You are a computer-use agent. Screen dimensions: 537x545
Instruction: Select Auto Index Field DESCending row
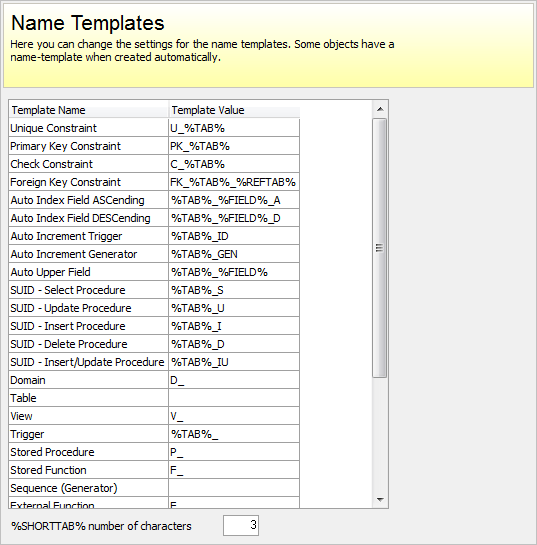click(89, 218)
